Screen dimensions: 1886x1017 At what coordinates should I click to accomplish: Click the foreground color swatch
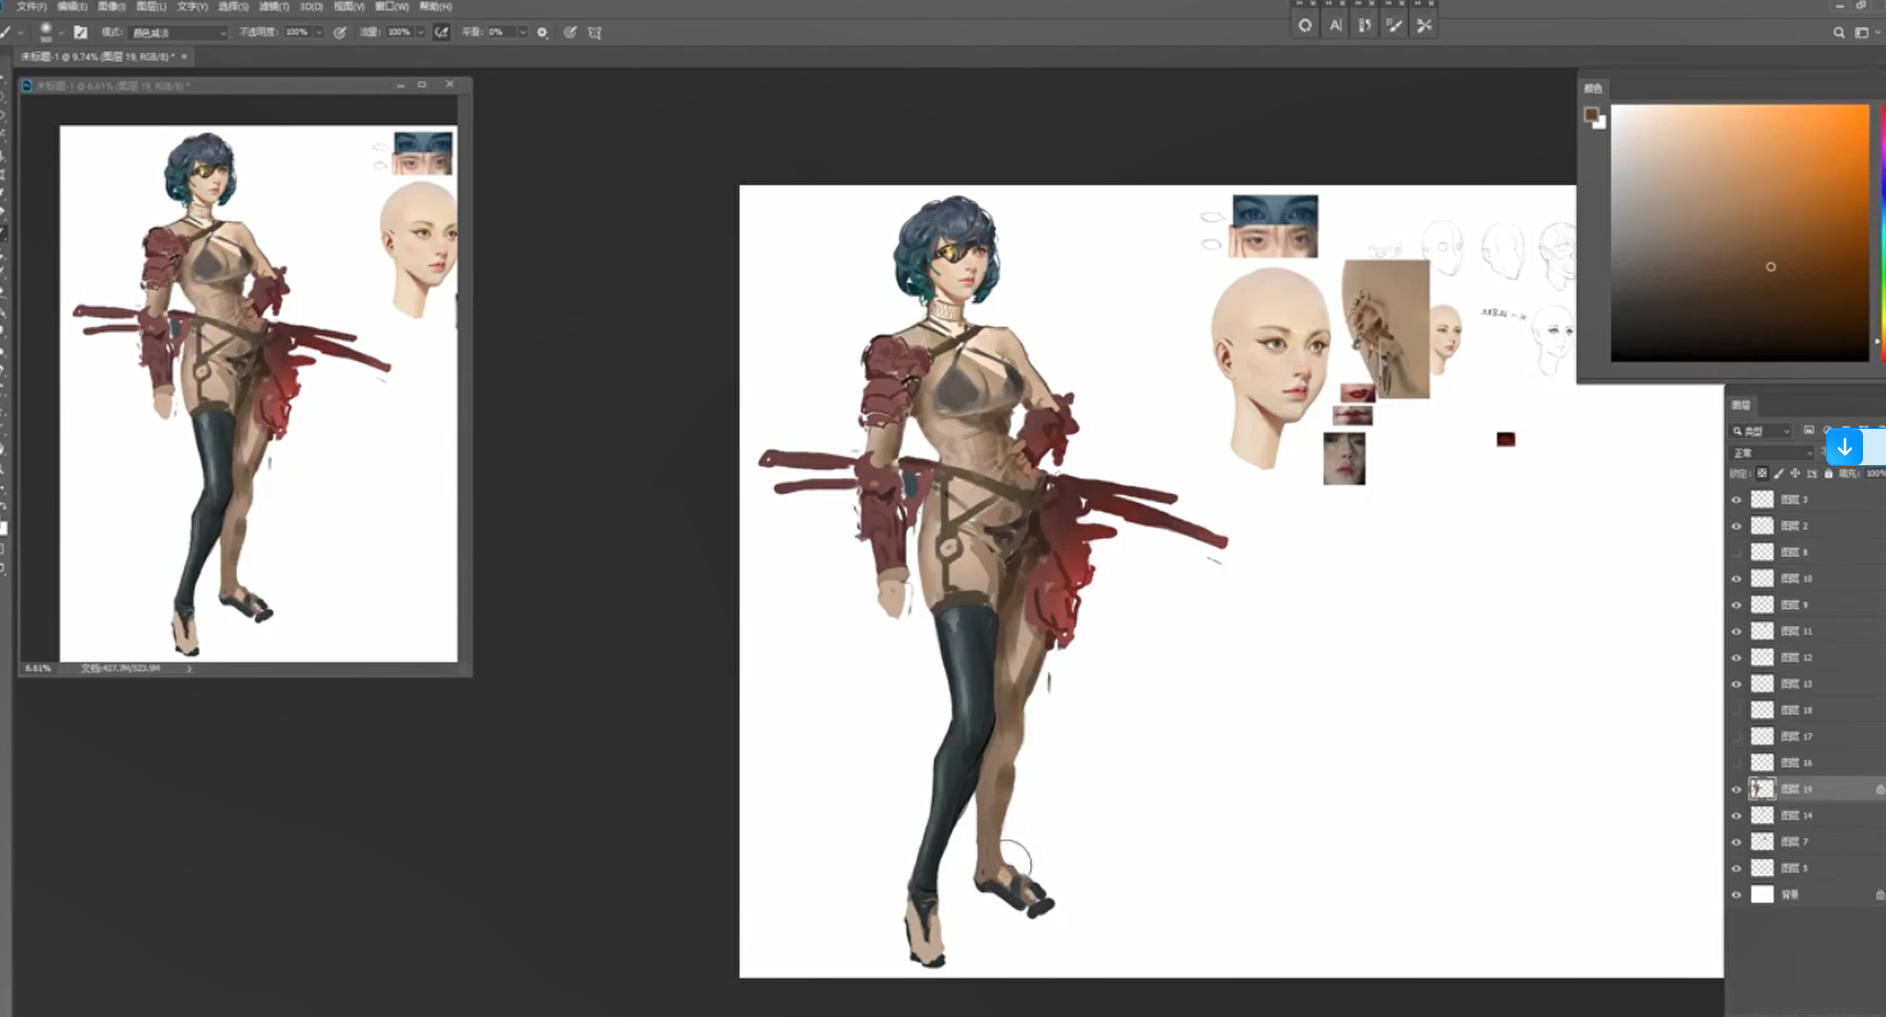click(1591, 114)
